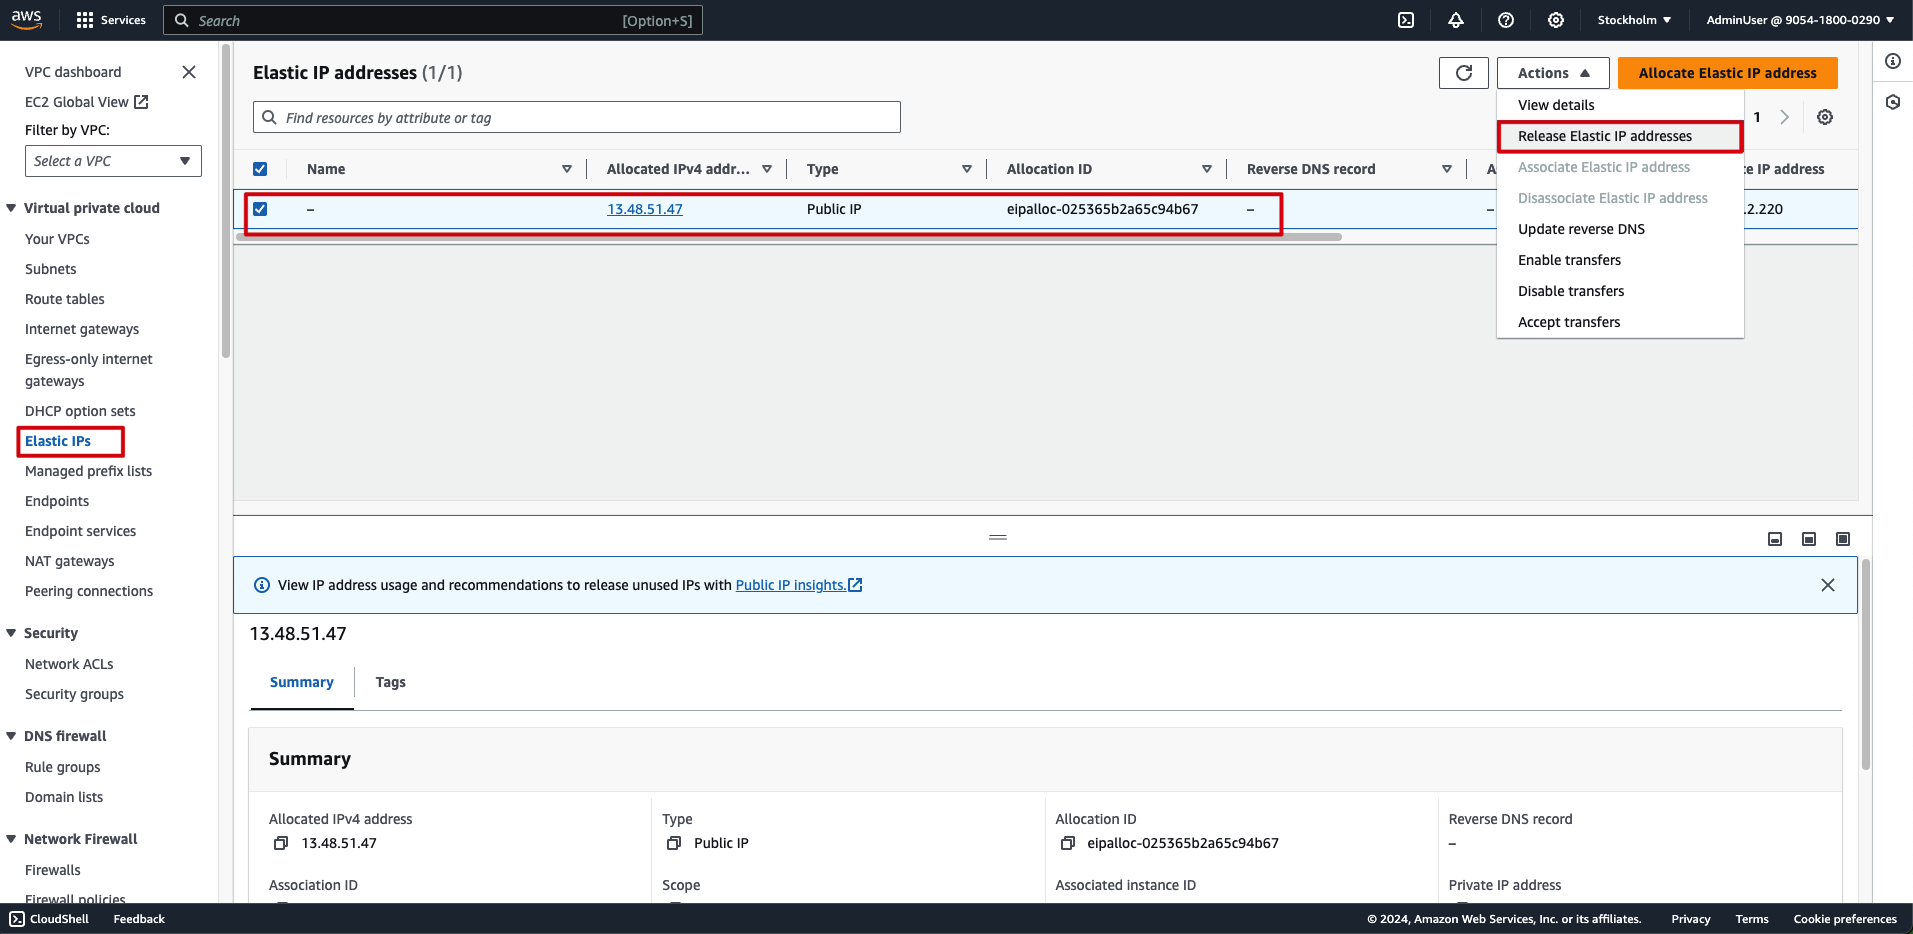Dismiss the Public IP insights banner
The height and width of the screenshot is (934, 1913).
pos(1828,585)
